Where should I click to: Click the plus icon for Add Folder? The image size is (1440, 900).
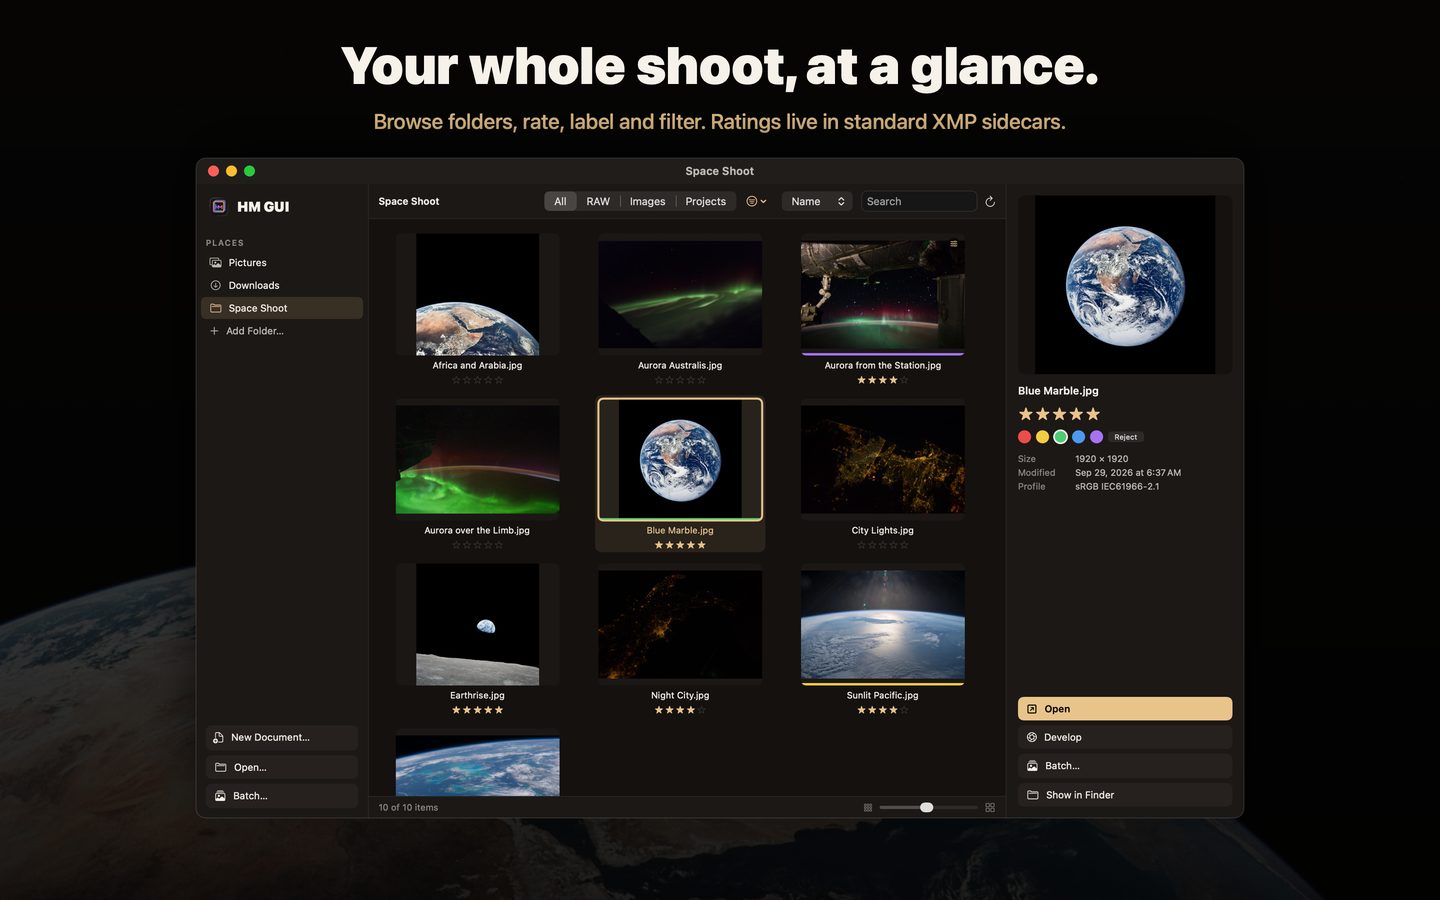click(214, 331)
